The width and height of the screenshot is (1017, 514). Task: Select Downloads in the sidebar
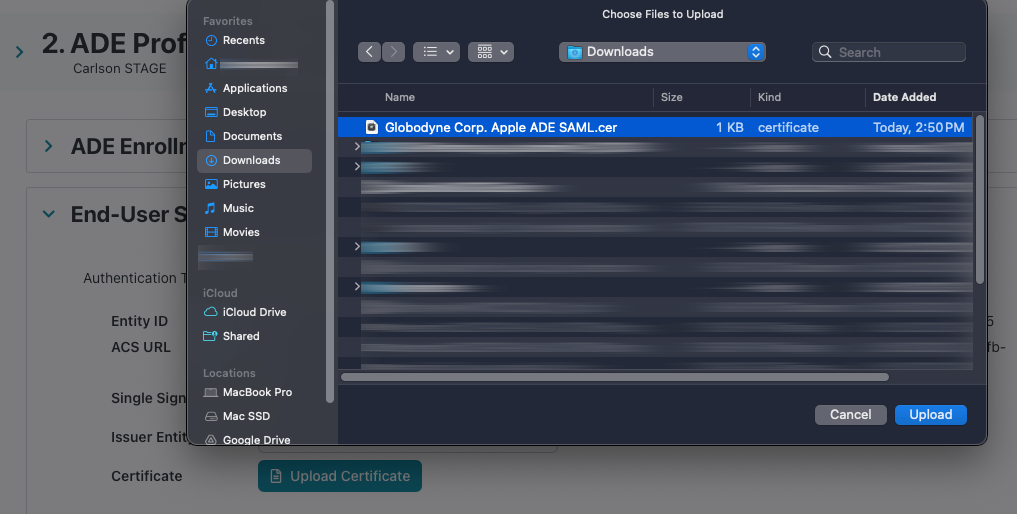tap(254, 160)
